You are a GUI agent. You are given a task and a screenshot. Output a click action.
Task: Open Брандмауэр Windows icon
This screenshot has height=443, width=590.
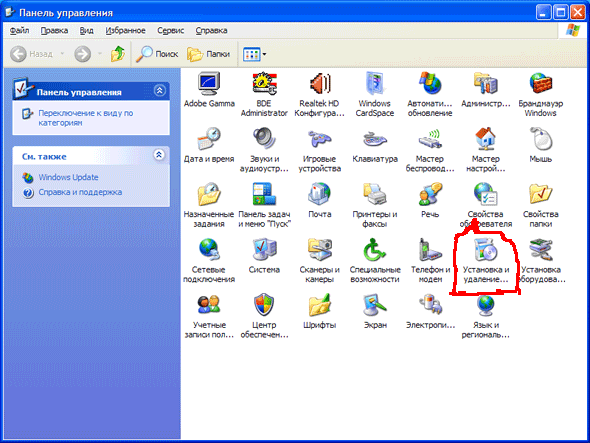(541, 84)
